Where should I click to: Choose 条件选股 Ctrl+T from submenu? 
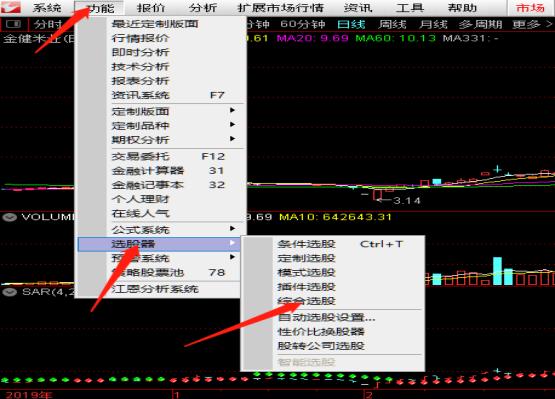point(333,244)
